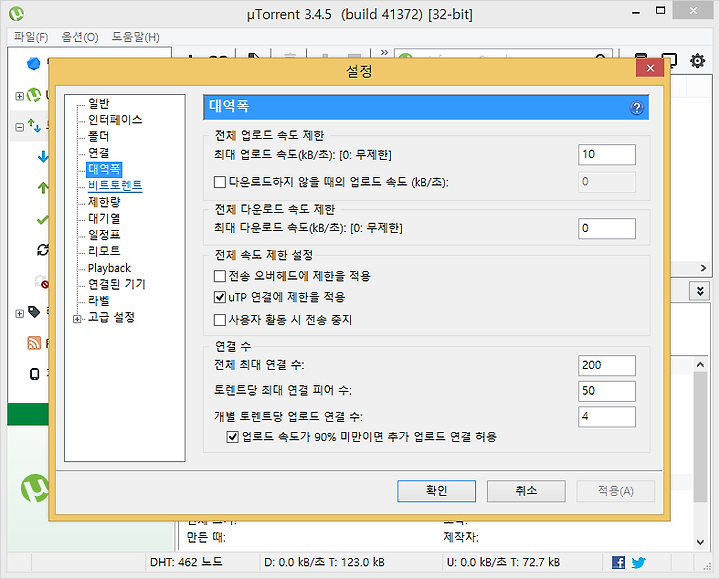Click upload status 'U: 0.0 kB/초 T: 72.7 kB'
This screenshot has width=720, height=579.
503,562
